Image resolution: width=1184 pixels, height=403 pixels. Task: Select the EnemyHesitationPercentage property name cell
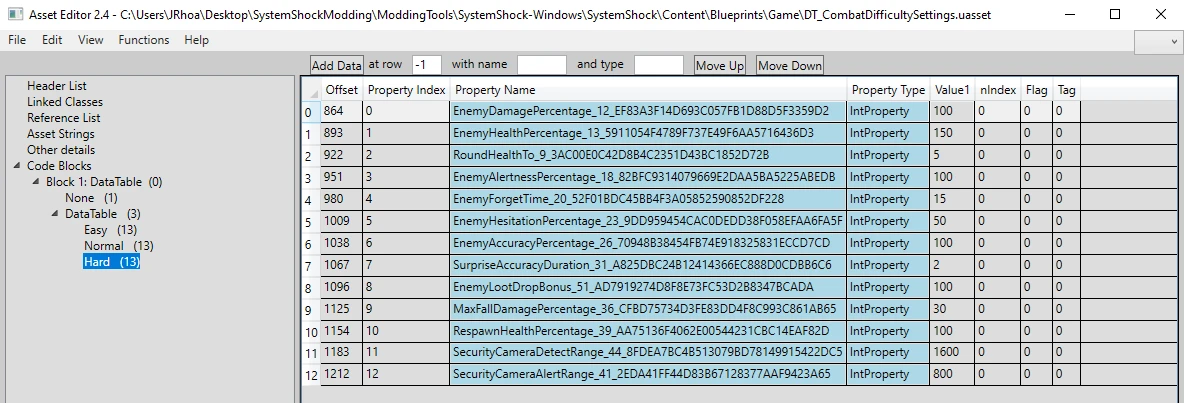tap(648, 220)
